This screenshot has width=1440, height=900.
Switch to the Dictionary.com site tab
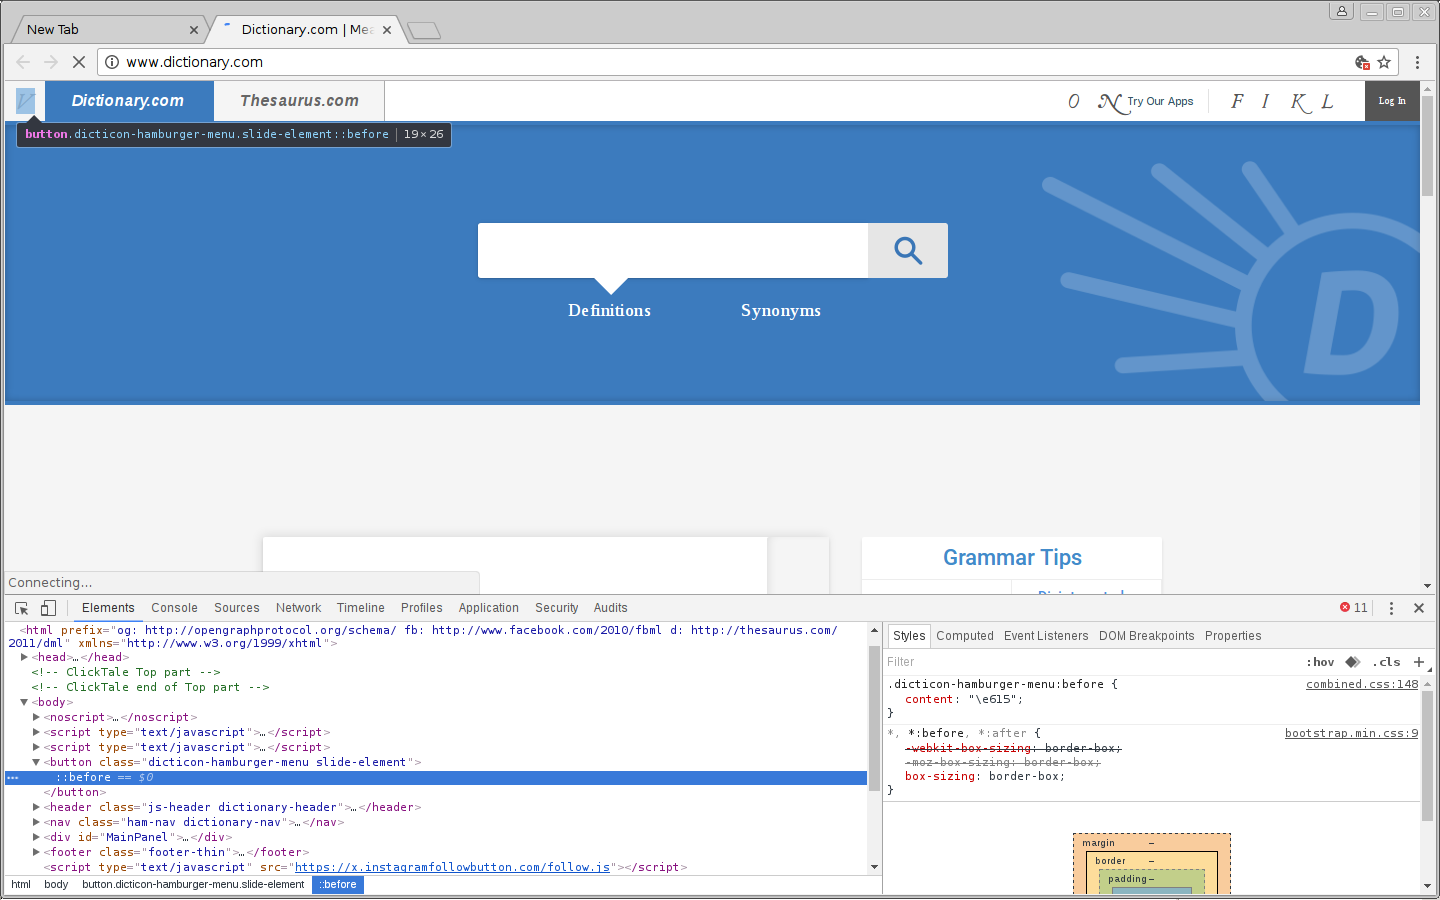(128, 101)
